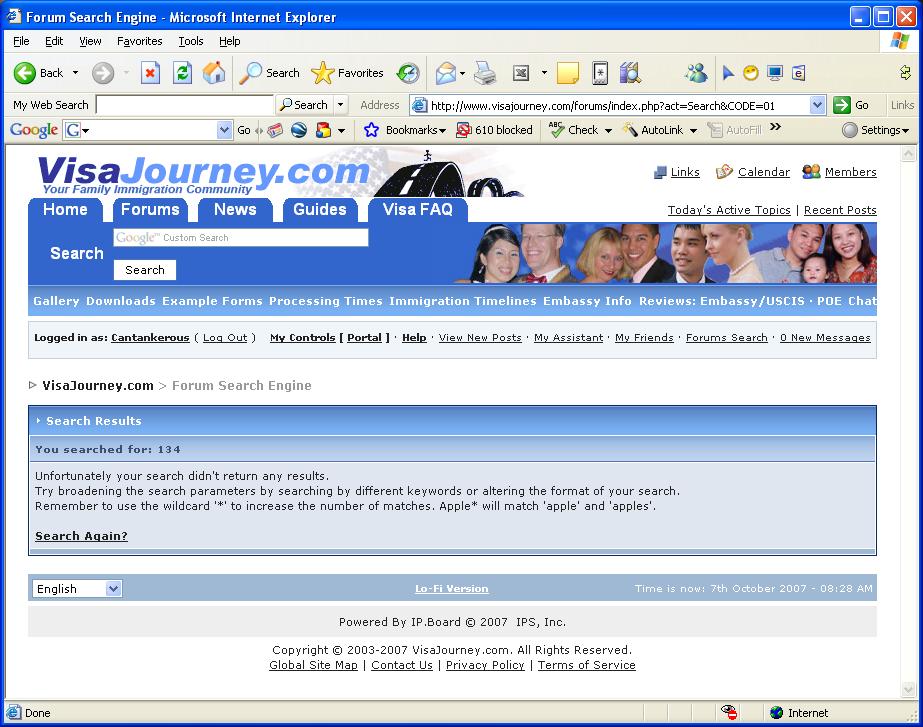Click the My Web Search text box
This screenshot has width=923, height=727.
coord(185,105)
